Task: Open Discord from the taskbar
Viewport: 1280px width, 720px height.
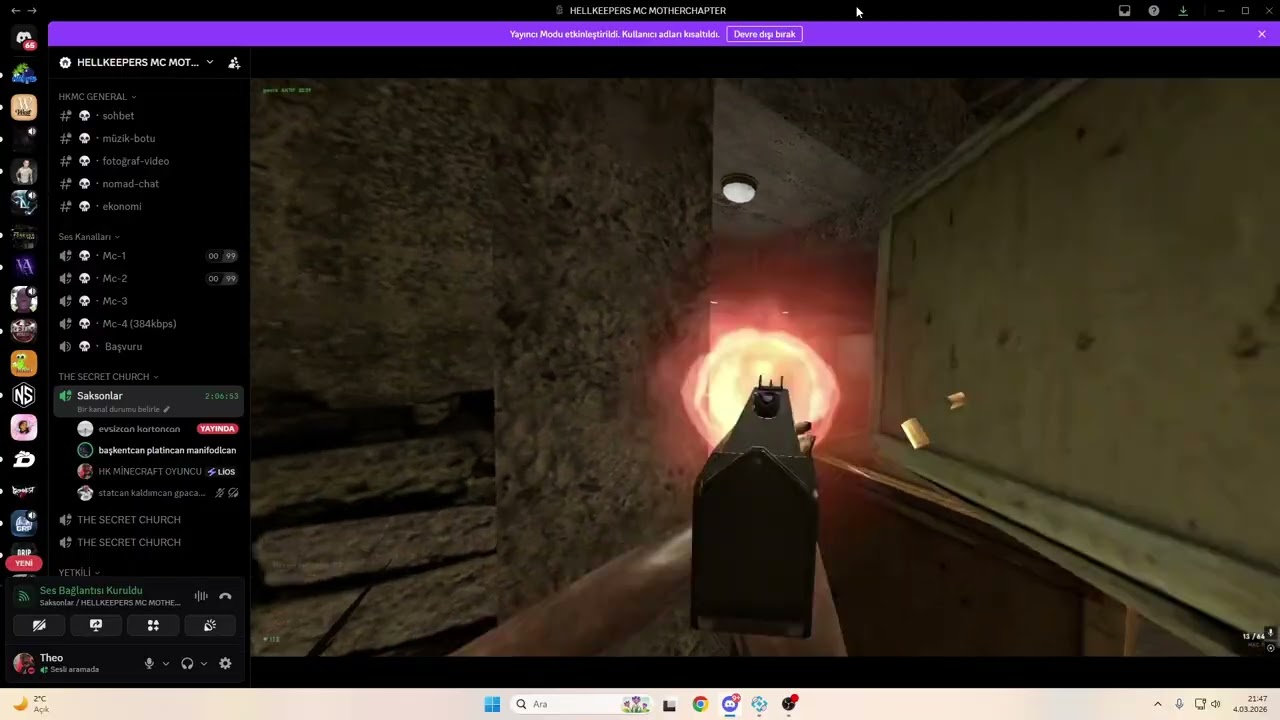Action: point(730,704)
